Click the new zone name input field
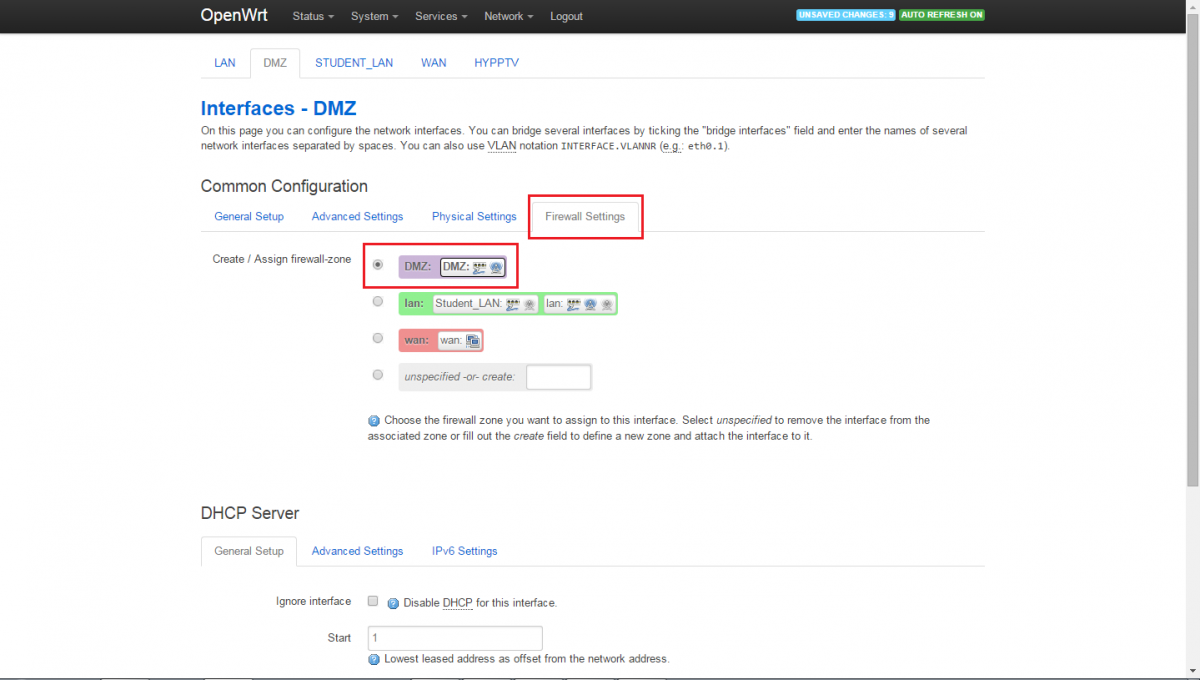The image size is (1200, 680). [558, 377]
